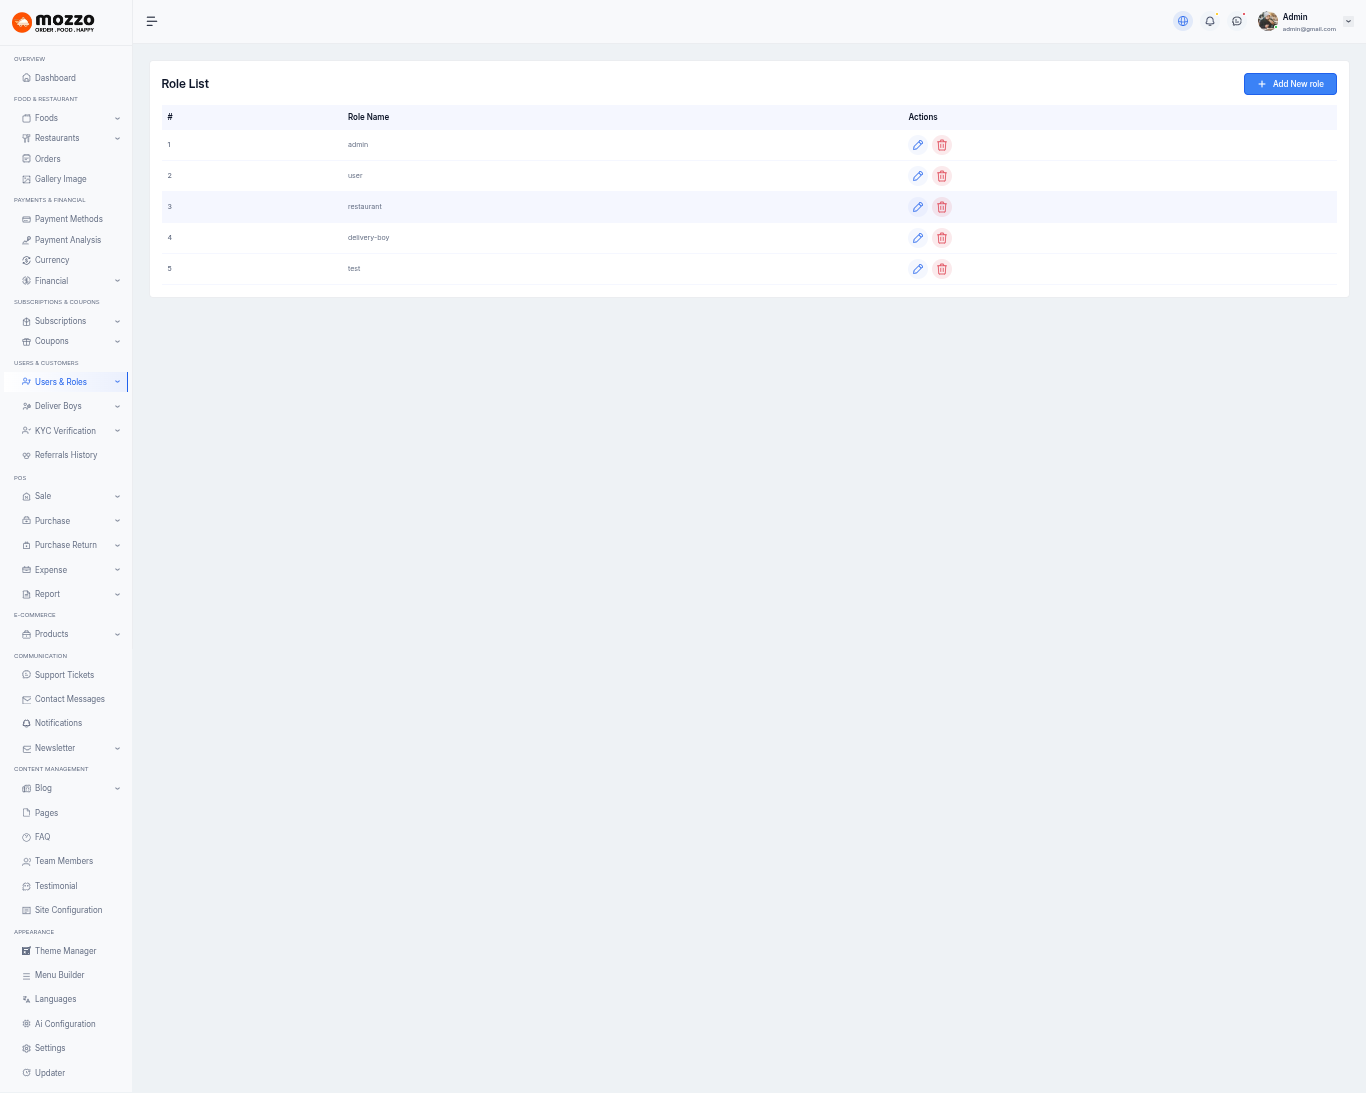The width and height of the screenshot is (1366, 1093).
Task: Go to Support Tickets page
Action: 64,675
